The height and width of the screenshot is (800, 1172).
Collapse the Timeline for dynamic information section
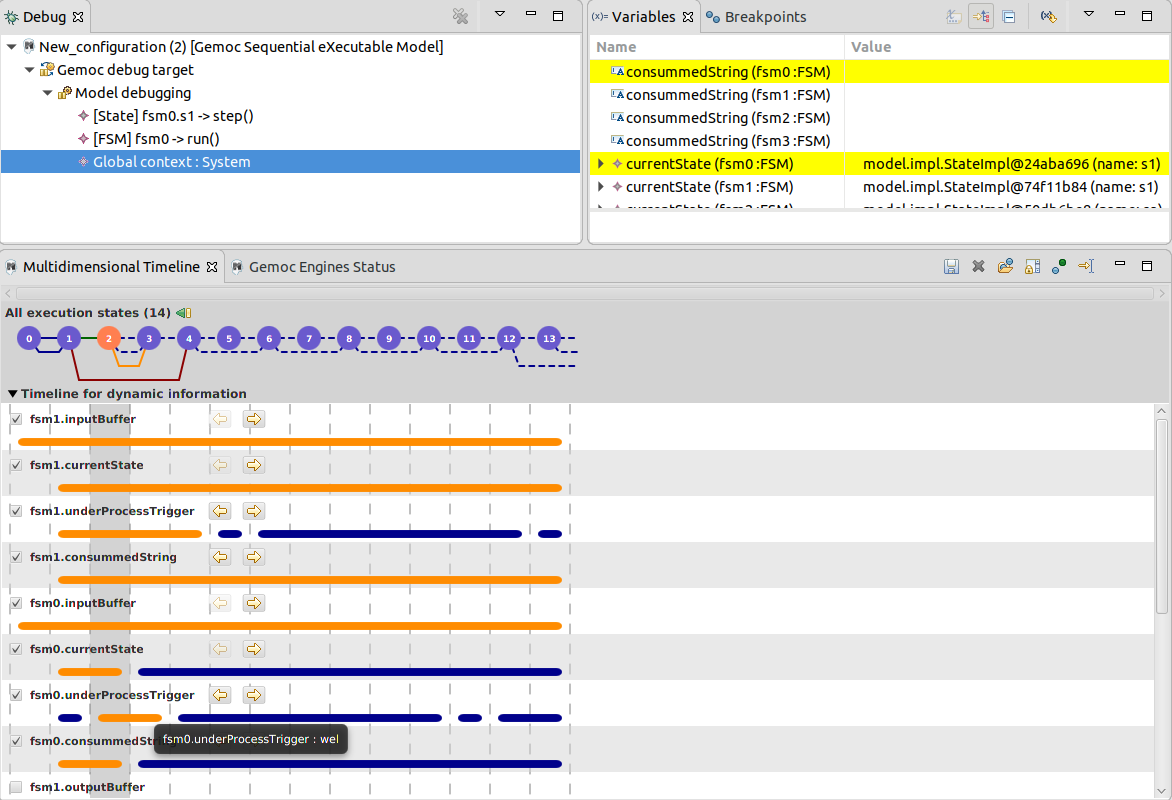(12, 393)
